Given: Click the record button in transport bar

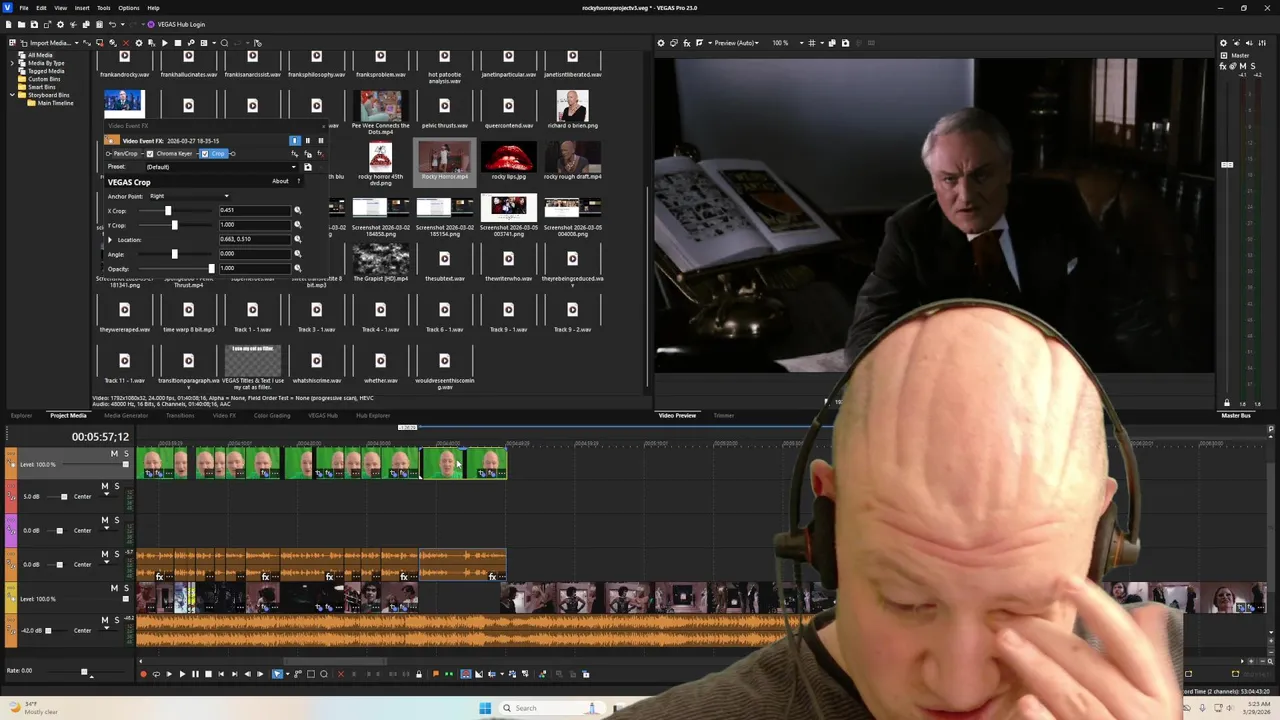Looking at the screenshot, I should (x=143, y=674).
